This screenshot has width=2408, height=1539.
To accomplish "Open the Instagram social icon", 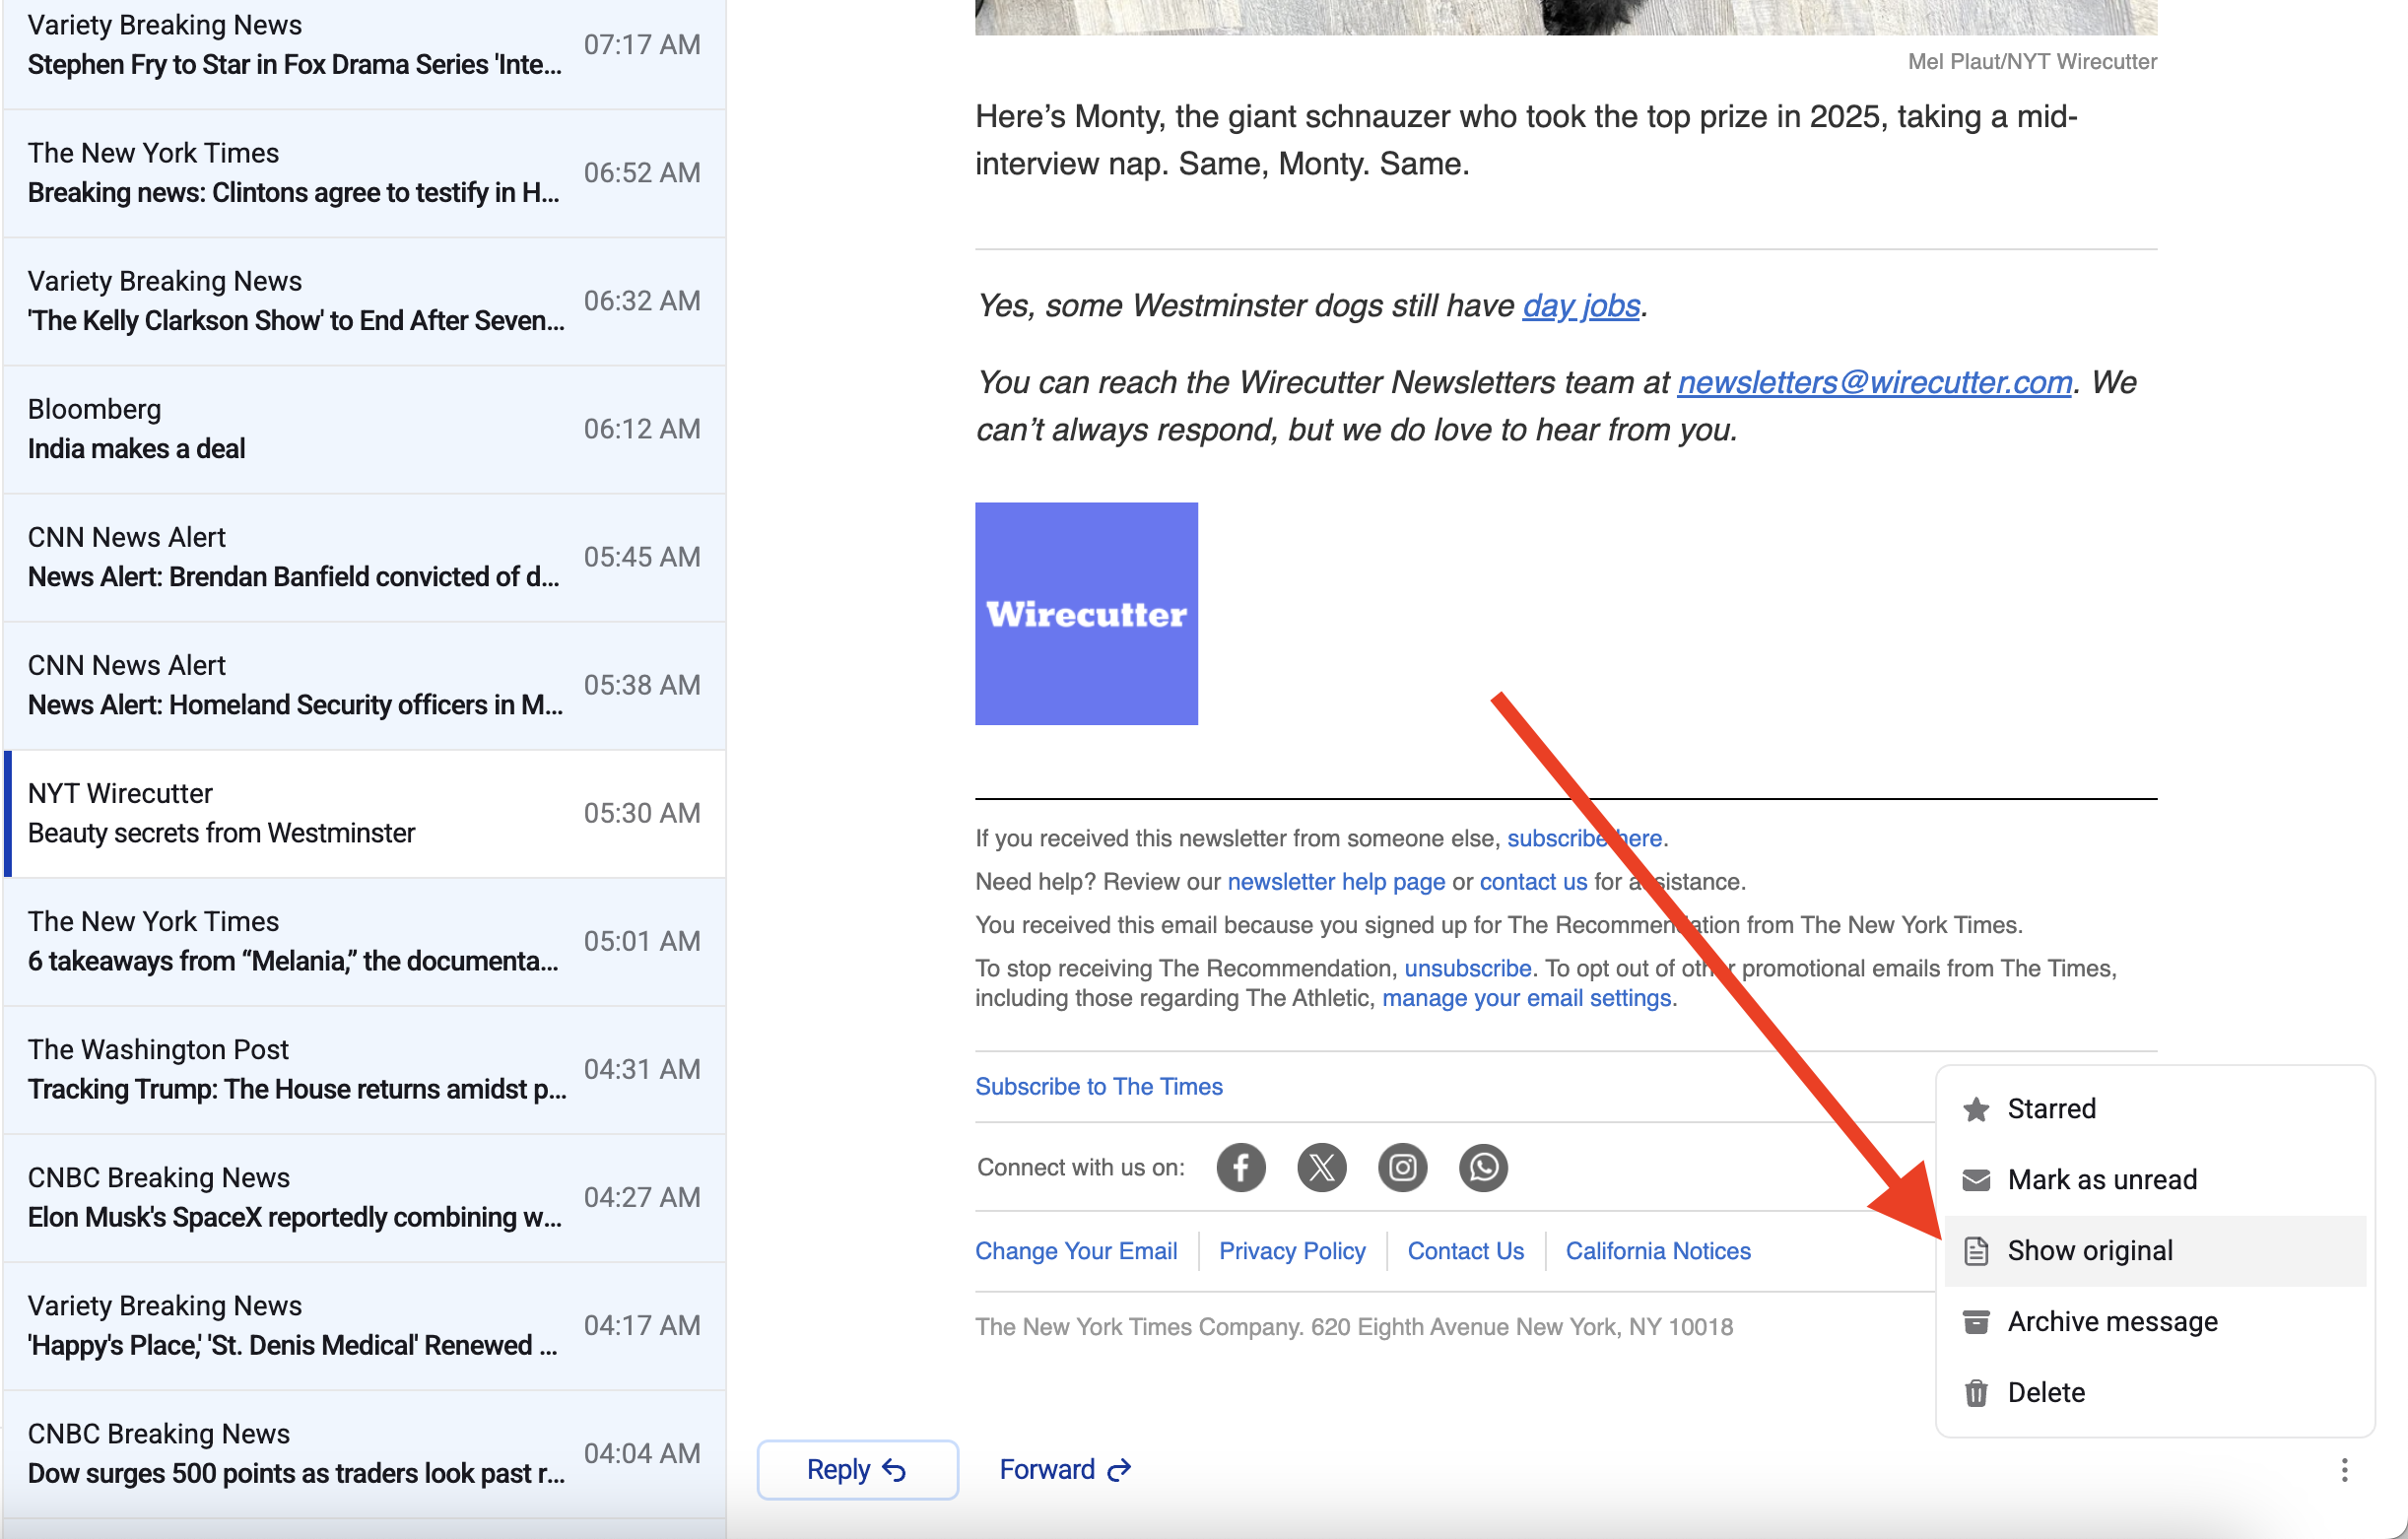I will pos(1402,1167).
